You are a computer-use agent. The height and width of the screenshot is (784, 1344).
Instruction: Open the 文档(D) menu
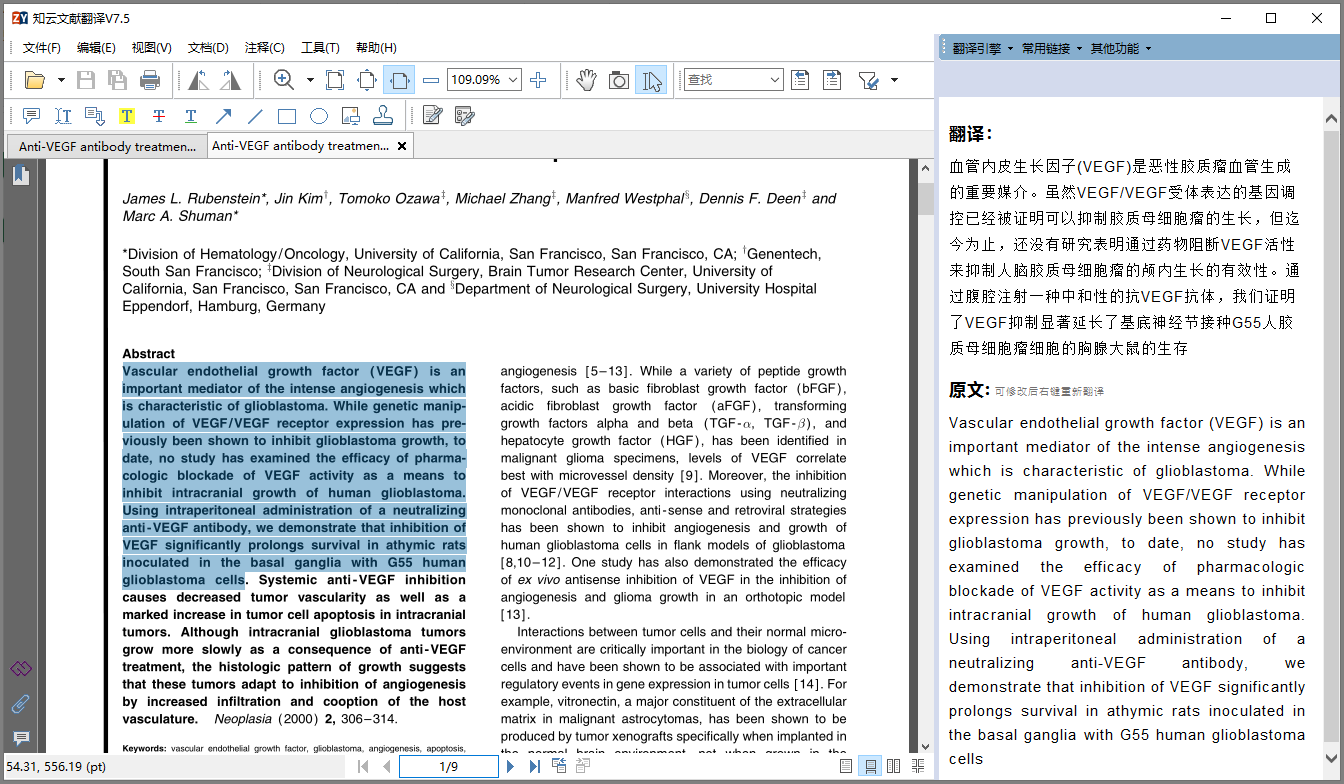208,48
